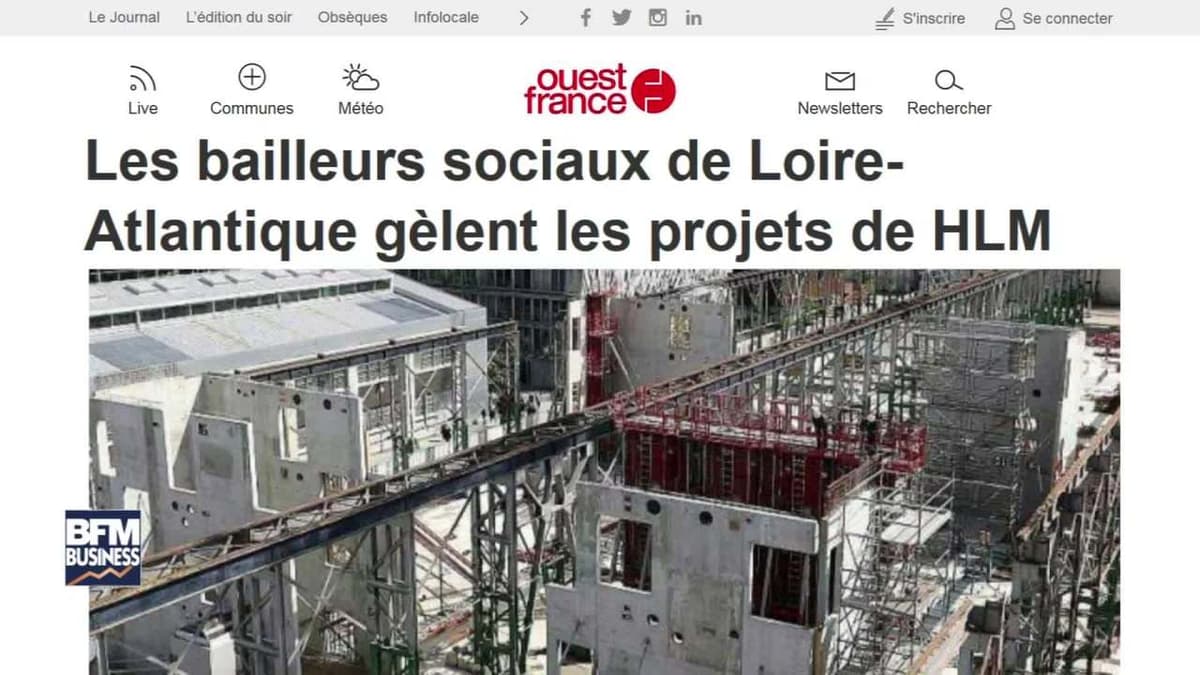Screen dimensions: 1200x675
Task: Open the Instagram icon
Action: tap(658, 18)
